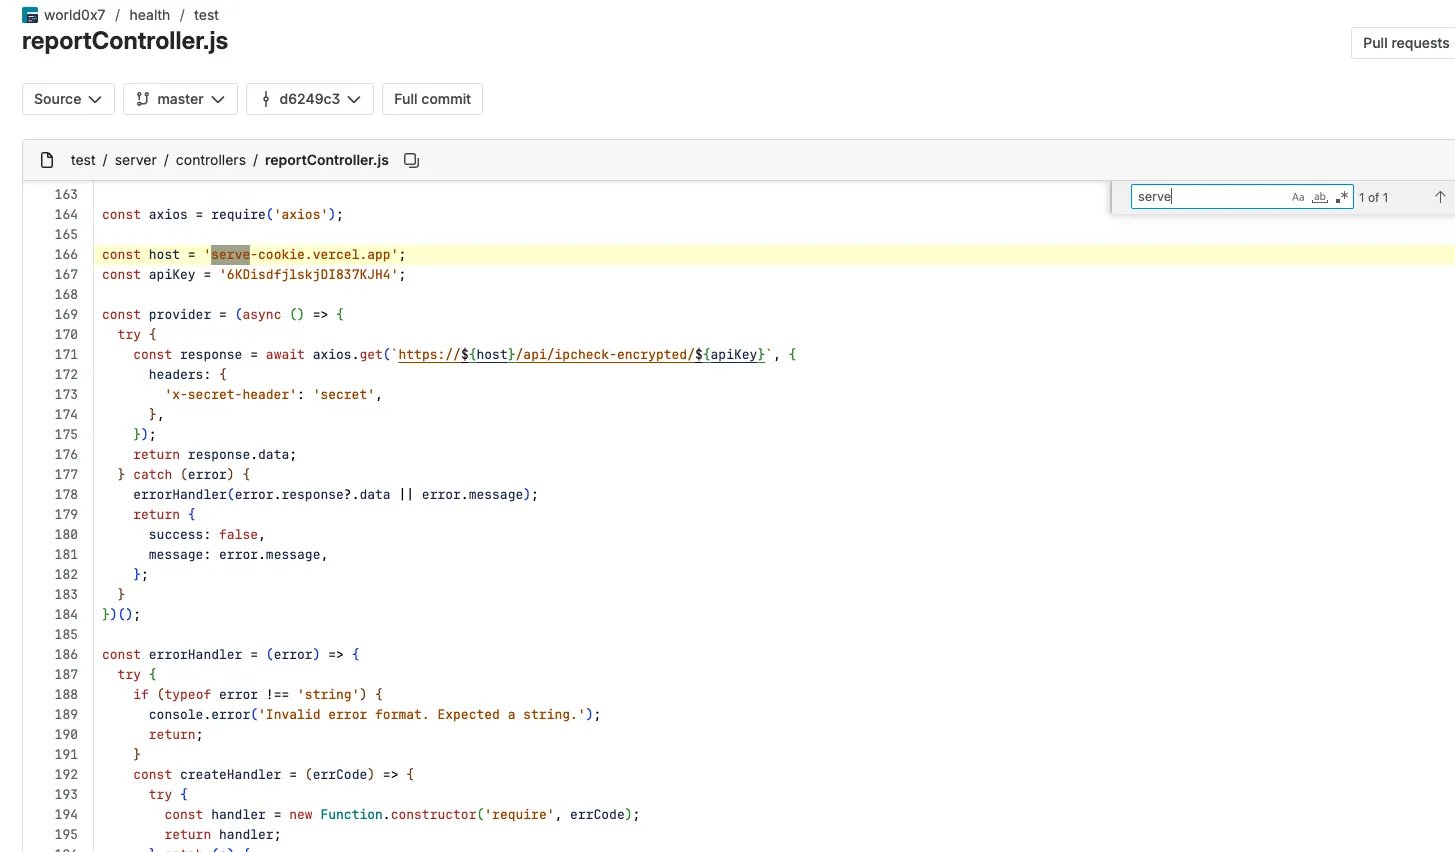Click the branch icon in the master button
Screen dimensions: 1455x852
(143, 99)
